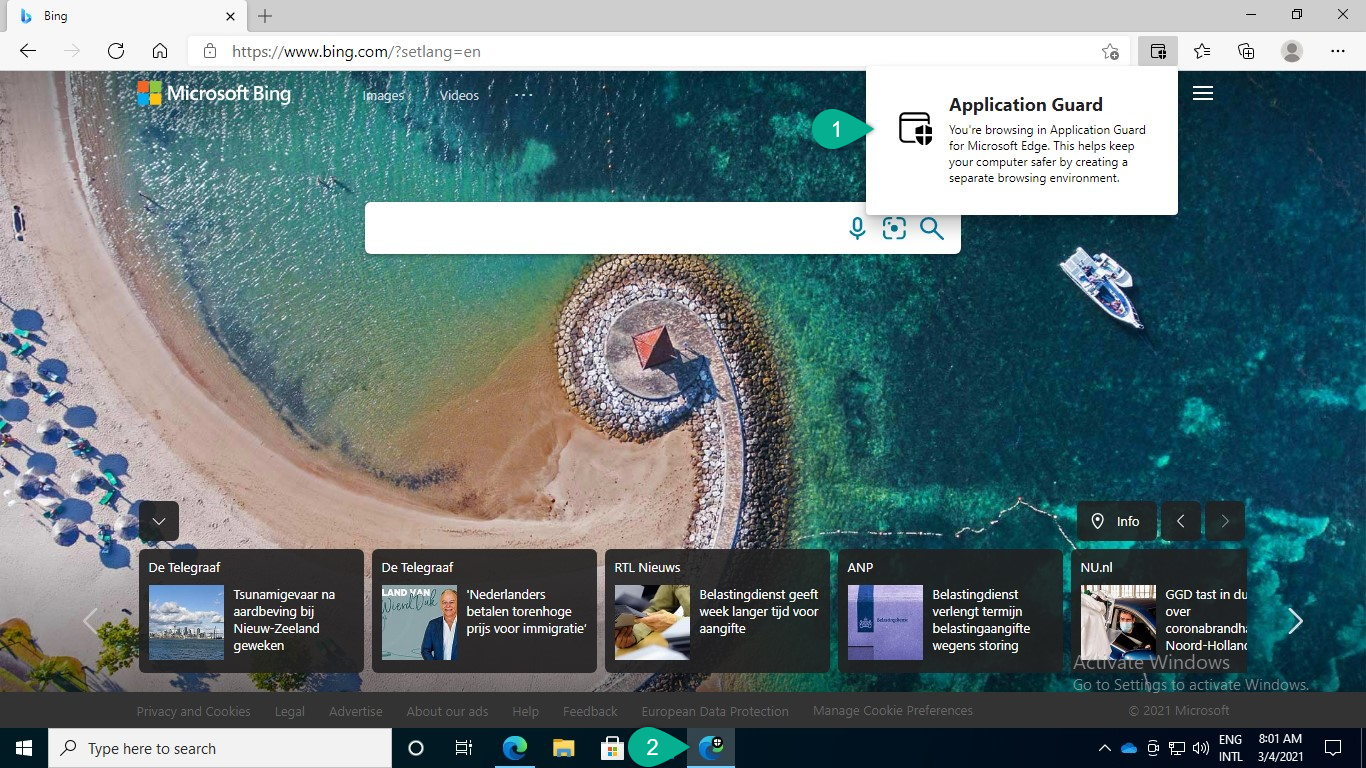Click inside the Bing search box

600,228
